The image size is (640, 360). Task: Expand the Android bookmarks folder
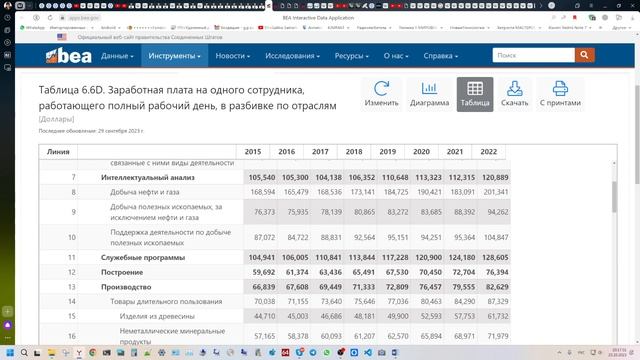coord(110,27)
